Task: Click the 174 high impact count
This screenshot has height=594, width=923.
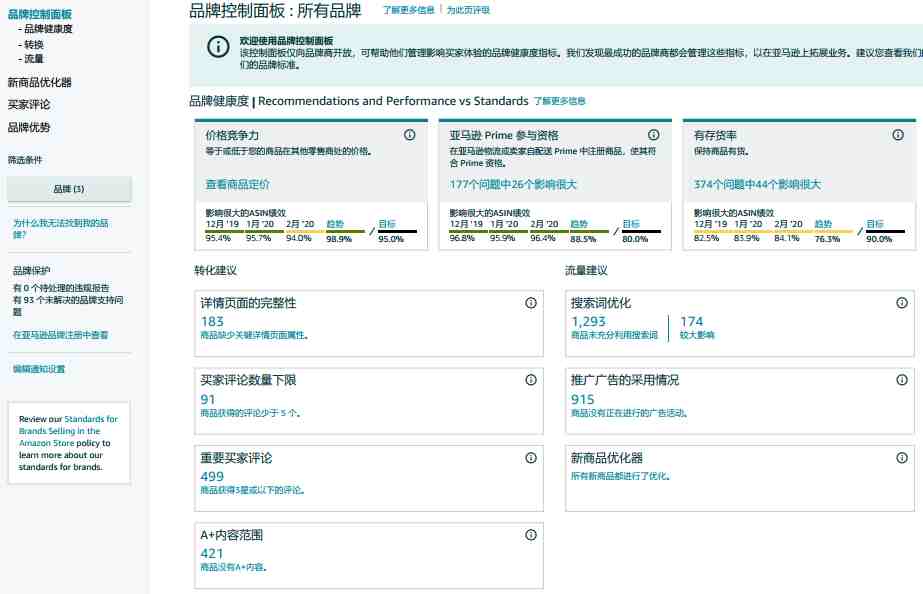Action: click(692, 321)
